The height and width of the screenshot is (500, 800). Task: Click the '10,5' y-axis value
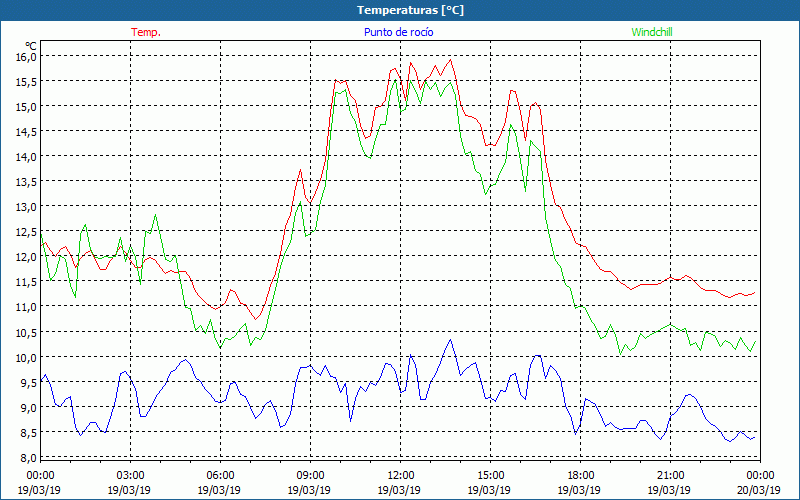pyautogui.click(x=26, y=332)
